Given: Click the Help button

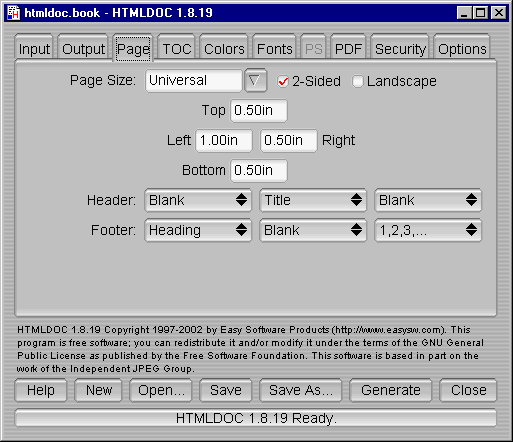Looking at the screenshot, I should click(x=41, y=390).
